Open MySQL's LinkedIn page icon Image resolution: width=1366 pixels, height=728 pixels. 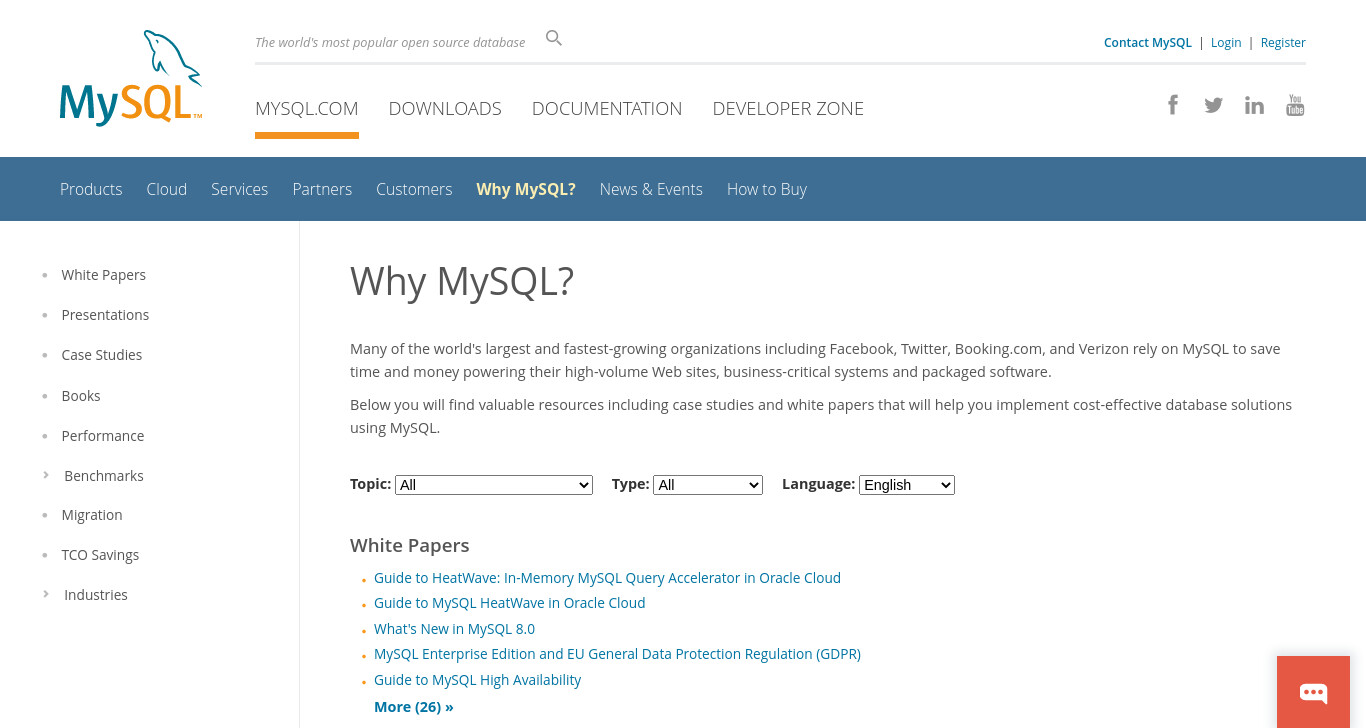1254,105
